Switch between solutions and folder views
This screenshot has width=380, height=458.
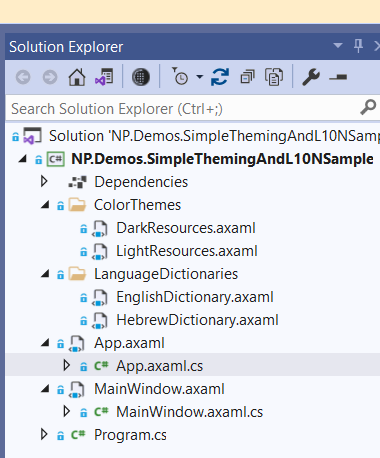104,77
